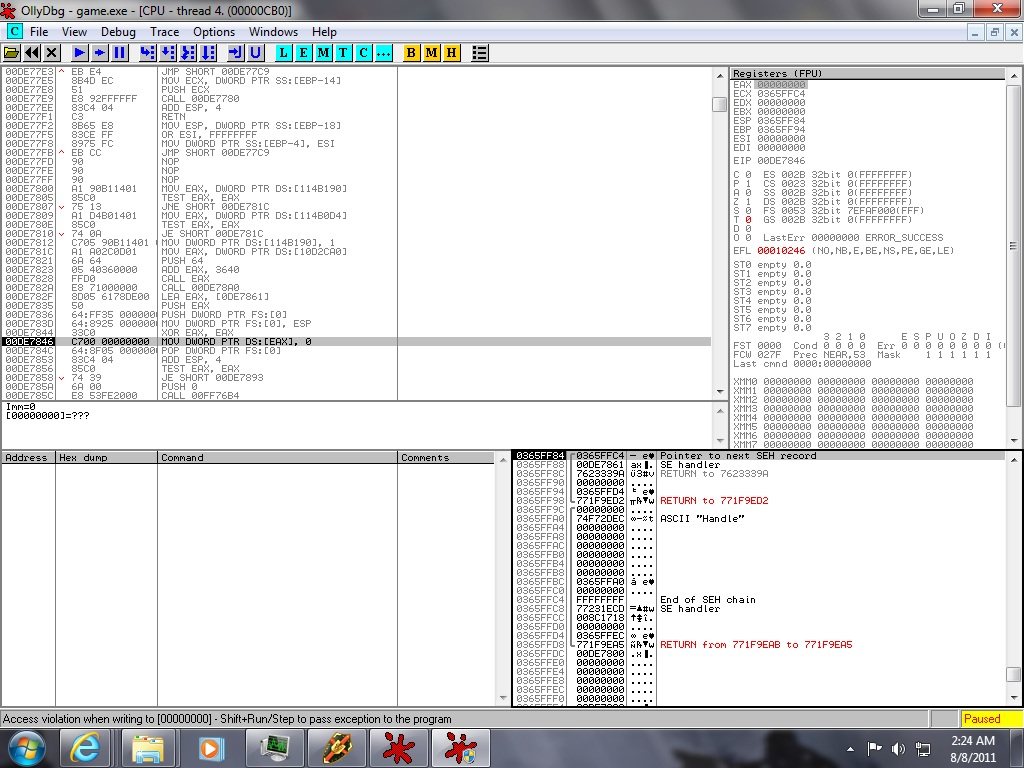Open the Debug menu
The height and width of the screenshot is (768, 1024).
[118, 32]
